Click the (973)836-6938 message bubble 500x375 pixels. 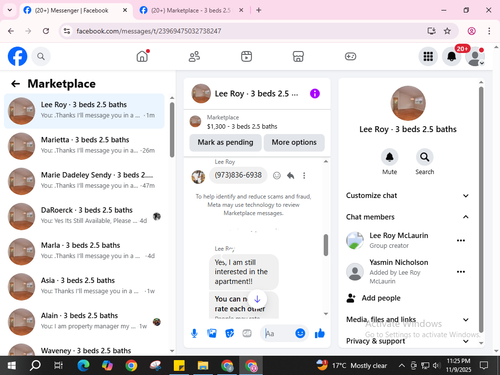tap(238, 175)
